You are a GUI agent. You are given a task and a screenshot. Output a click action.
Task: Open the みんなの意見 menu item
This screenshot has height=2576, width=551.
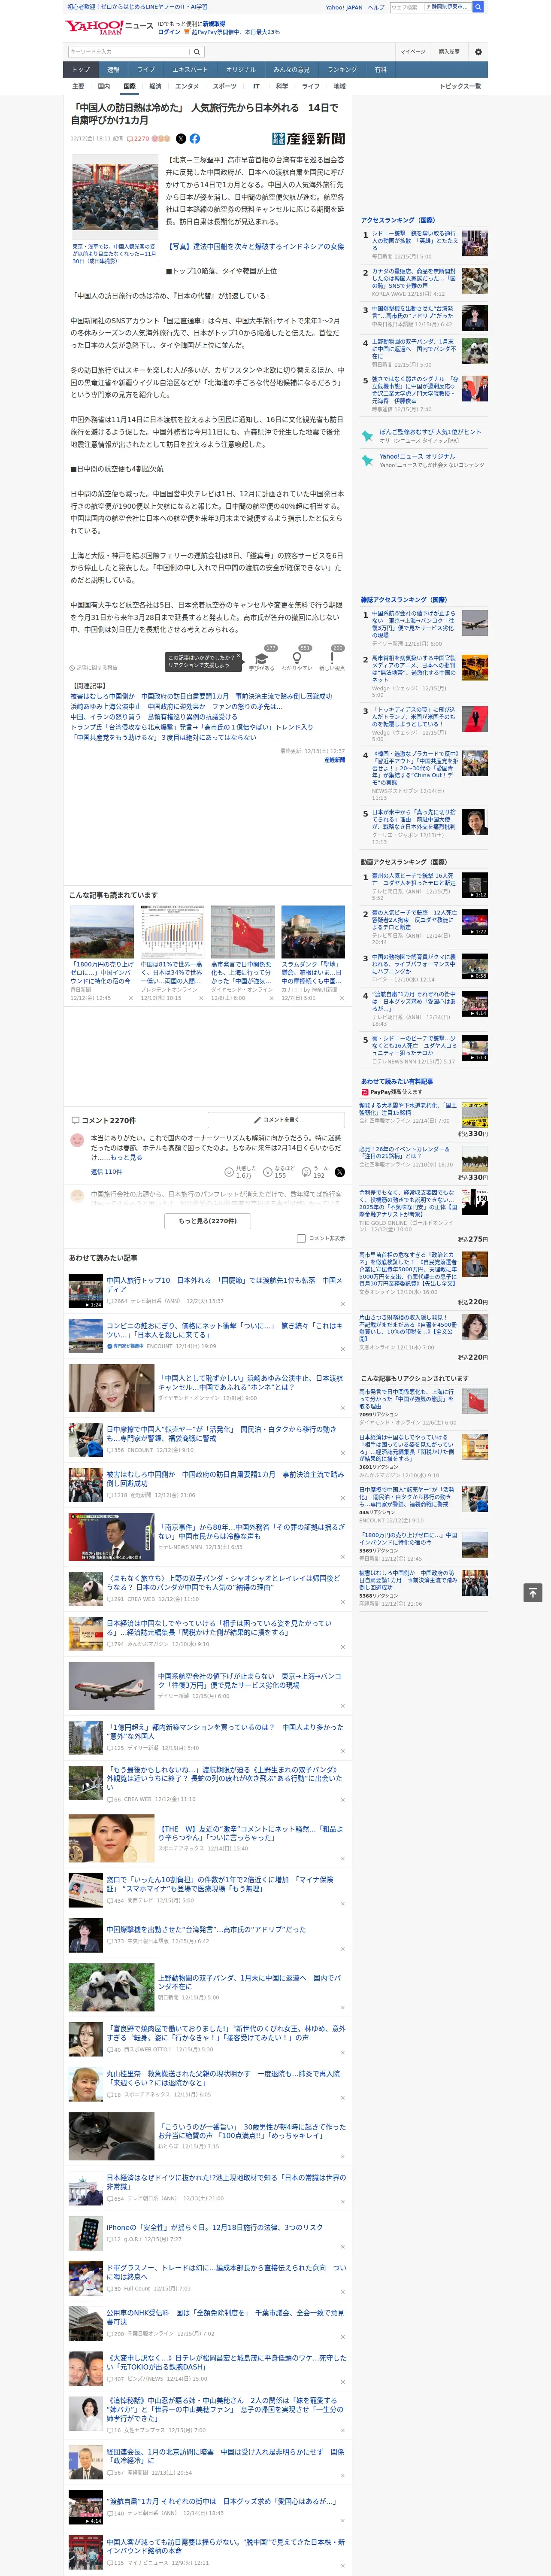click(291, 70)
